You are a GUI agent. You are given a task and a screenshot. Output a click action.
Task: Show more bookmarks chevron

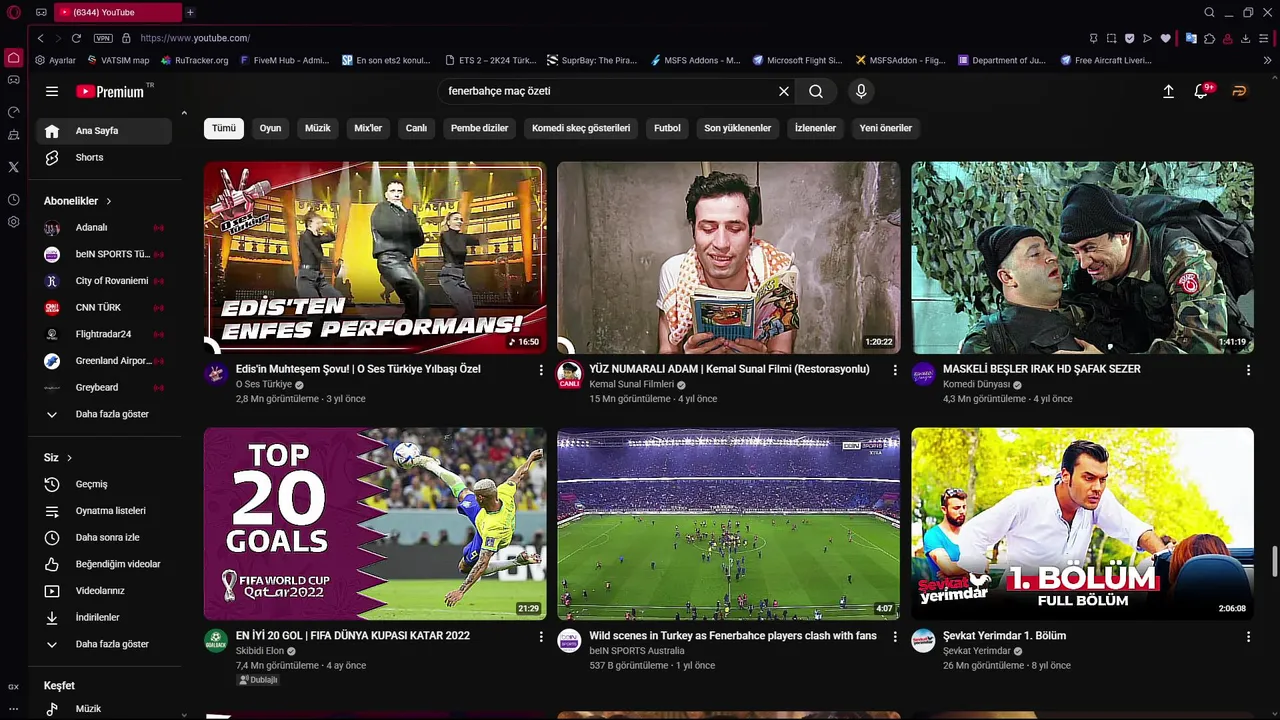(x=1267, y=60)
